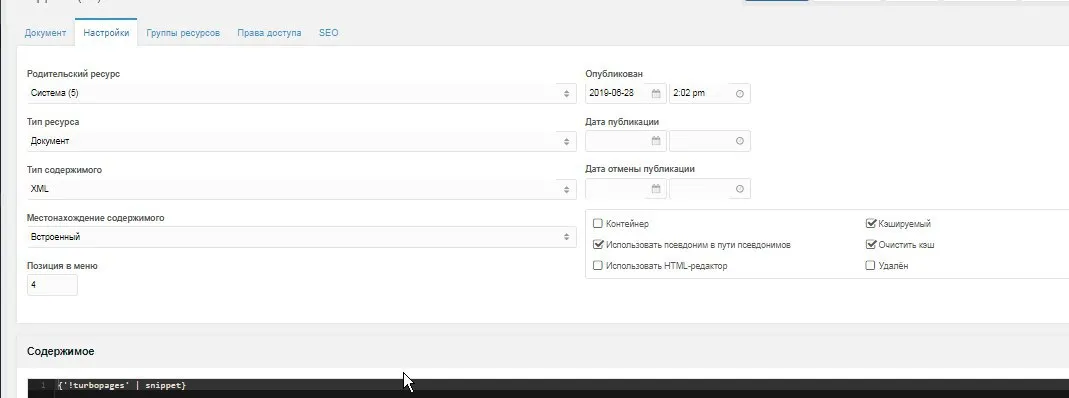
Task: Toggle the Контейнер checkbox
Action: (598, 224)
